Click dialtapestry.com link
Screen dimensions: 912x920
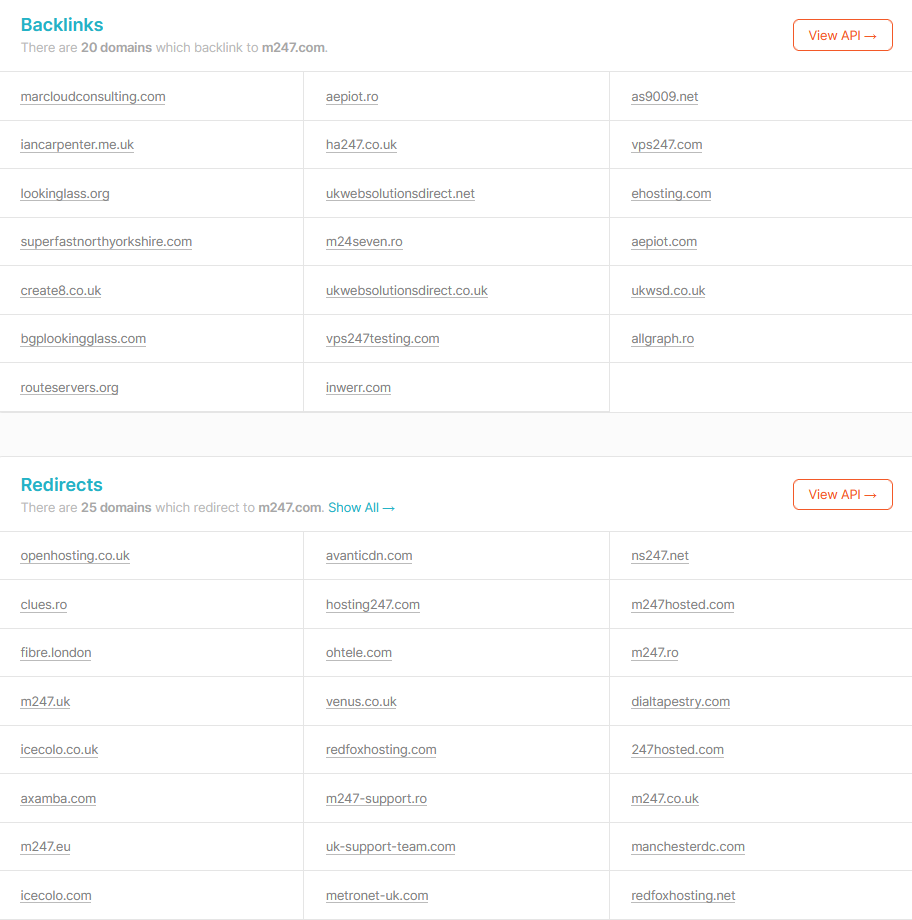[x=680, y=701]
